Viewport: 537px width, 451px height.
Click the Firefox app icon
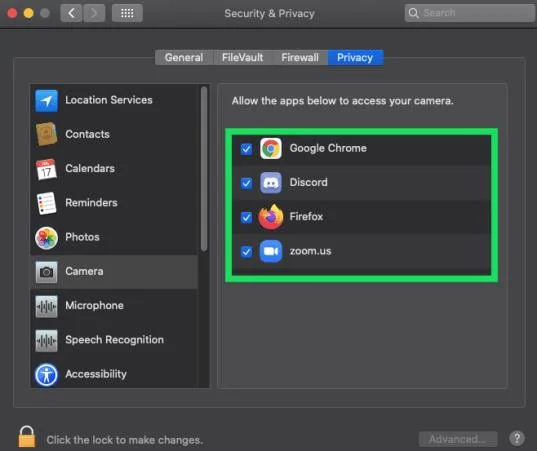pyautogui.click(x=271, y=217)
